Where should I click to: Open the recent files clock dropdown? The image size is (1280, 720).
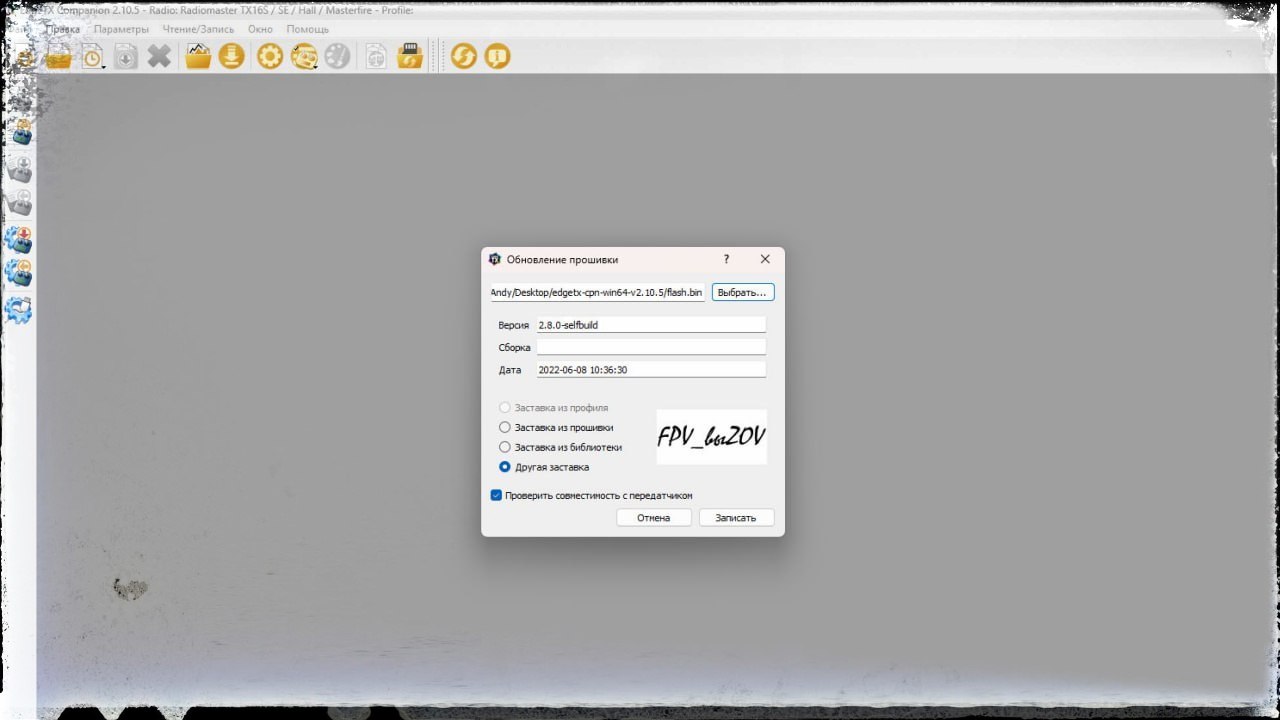point(93,57)
